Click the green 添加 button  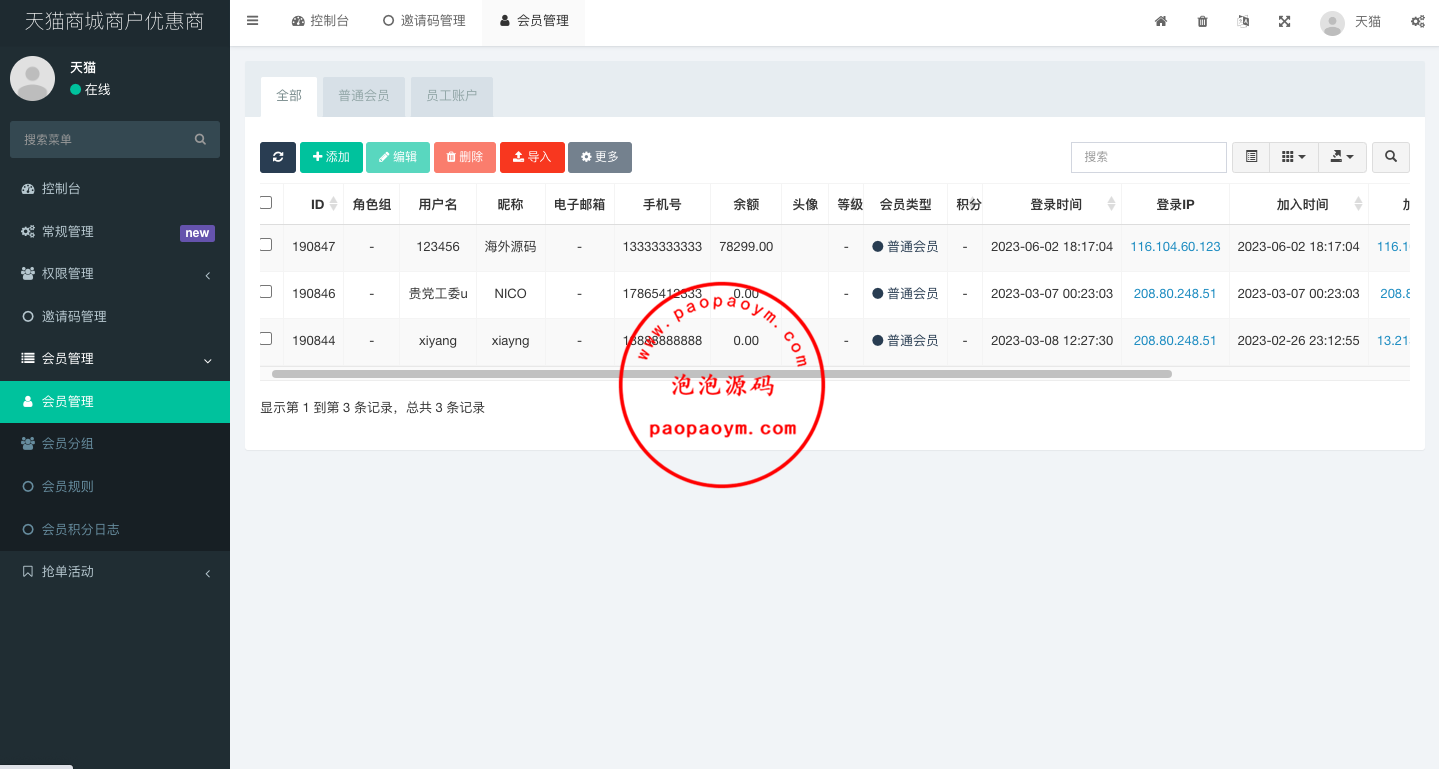pos(331,157)
